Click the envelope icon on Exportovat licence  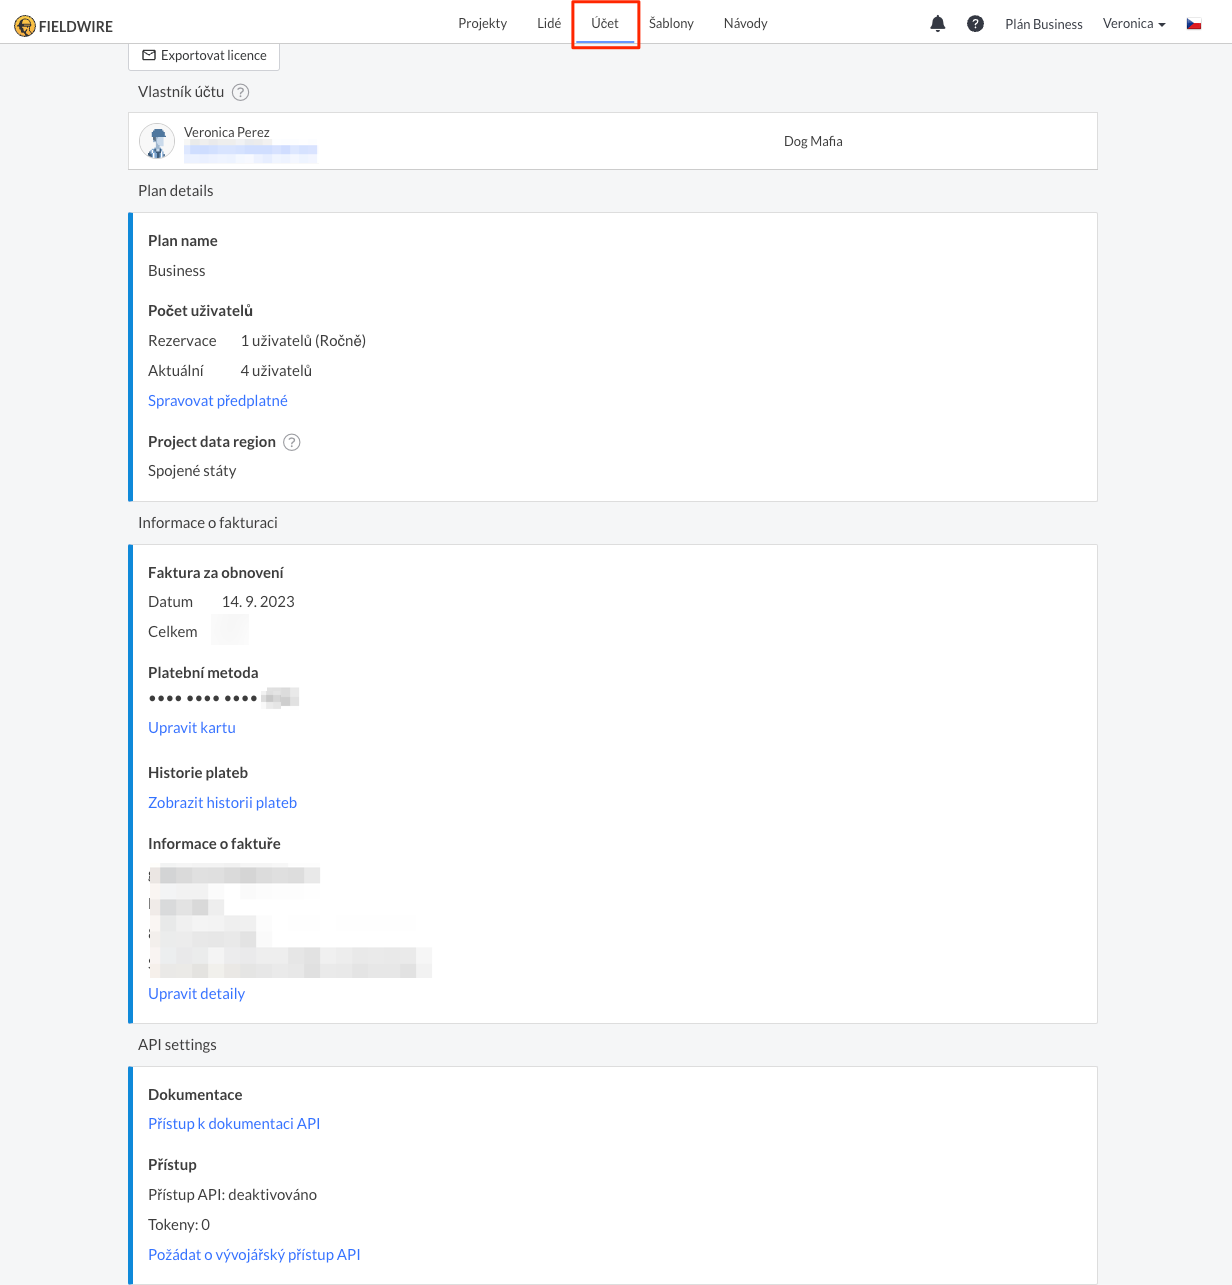click(150, 56)
